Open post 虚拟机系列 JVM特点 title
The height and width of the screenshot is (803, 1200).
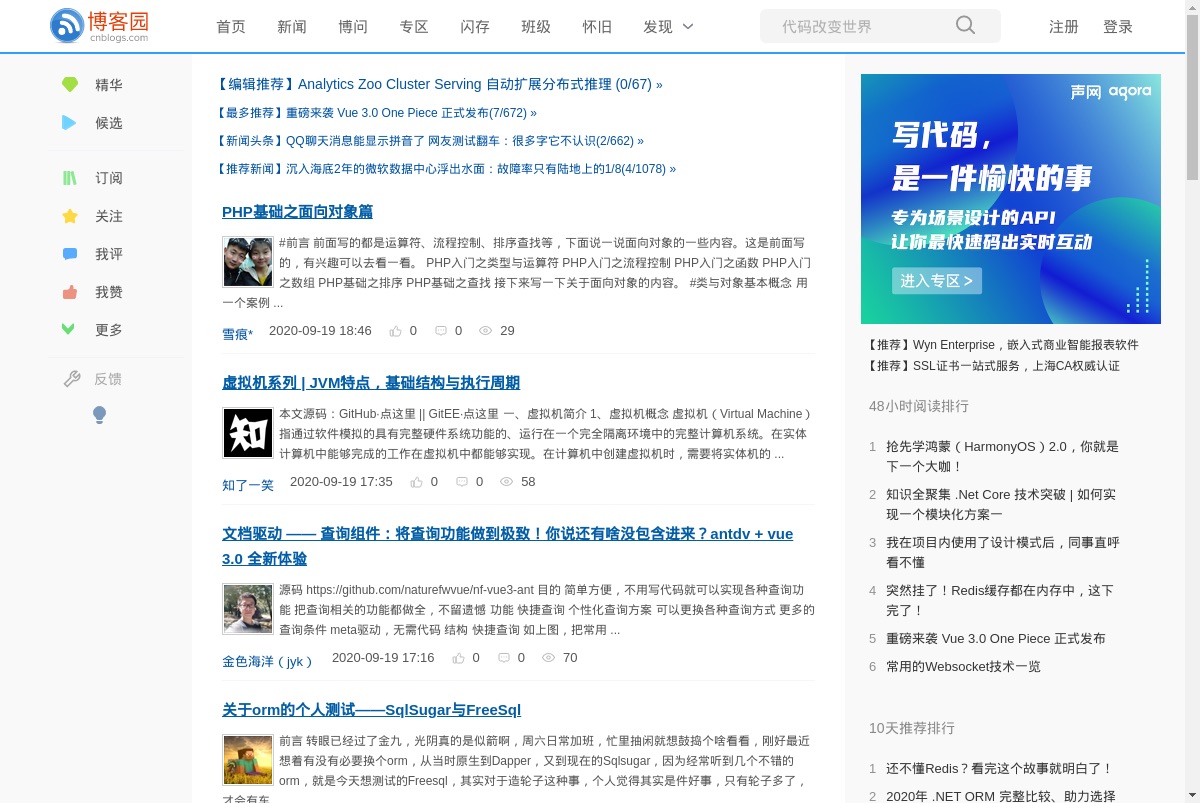(371, 383)
